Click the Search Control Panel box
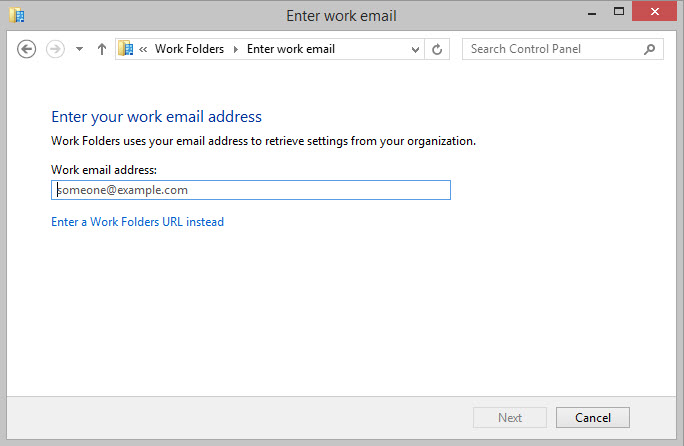The image size is (684, 446). pos(552,49)
